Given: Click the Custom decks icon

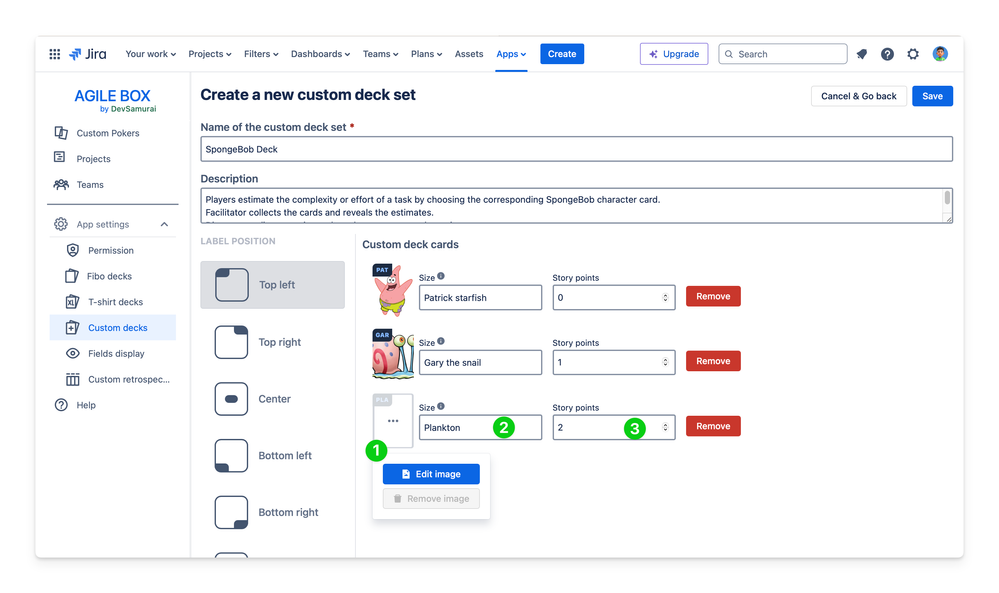Looking at the screenshot, I should (x=72, y=327).
